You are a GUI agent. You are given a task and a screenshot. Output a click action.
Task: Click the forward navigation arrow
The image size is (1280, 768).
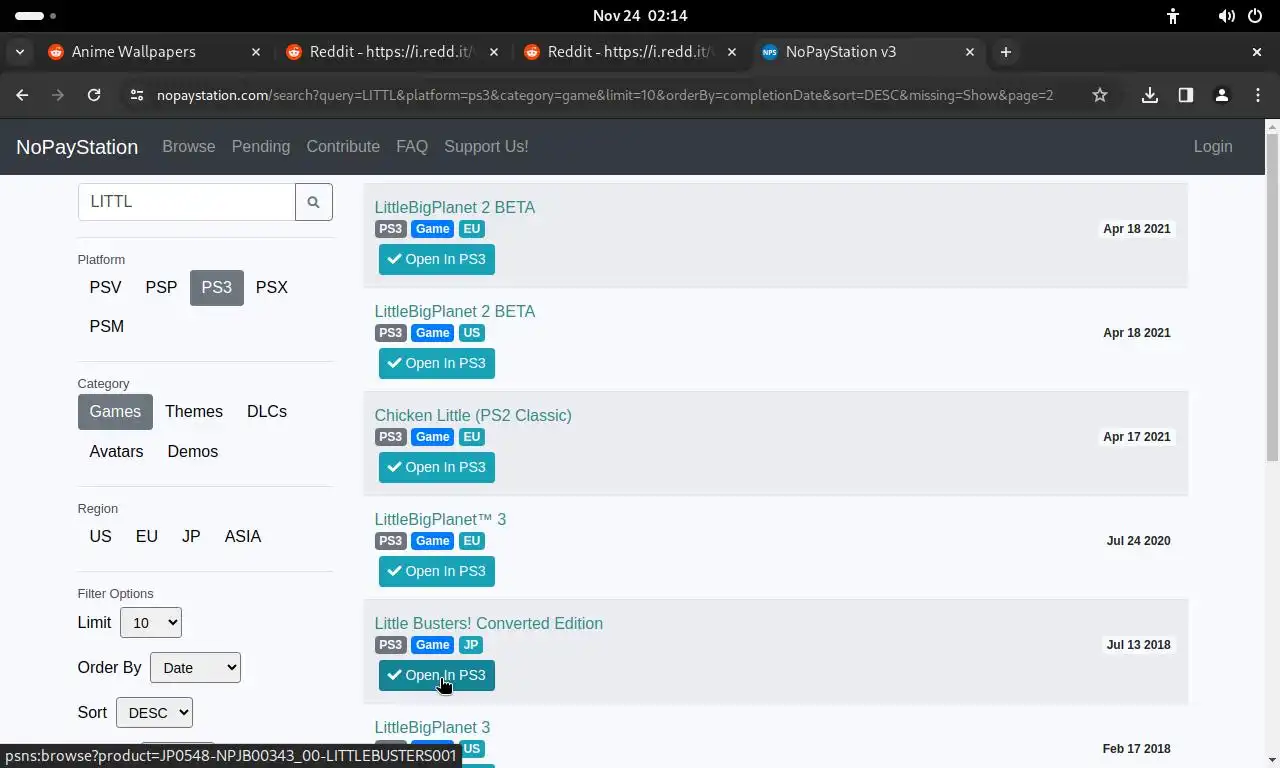coord(58,95)
